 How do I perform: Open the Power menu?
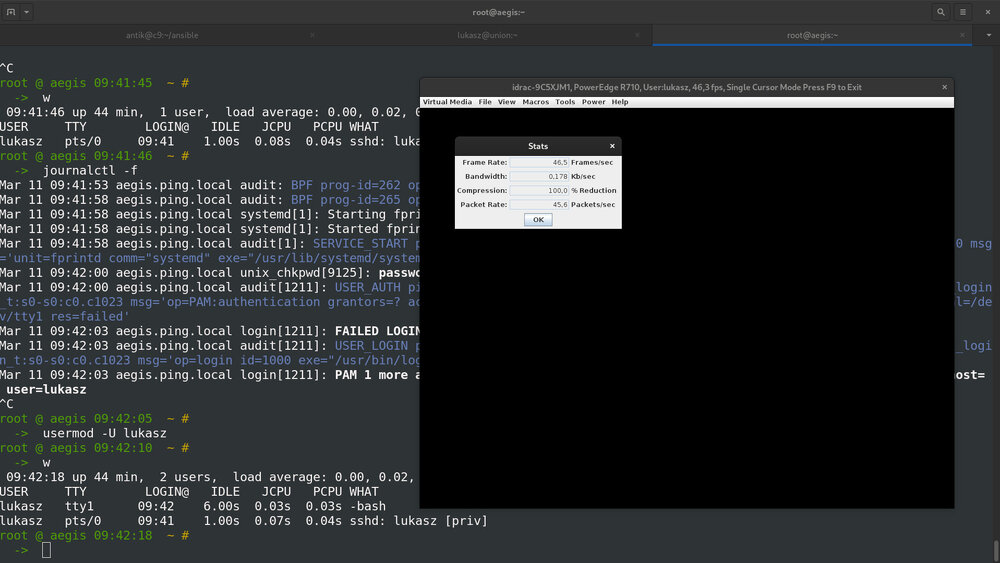pos(593,102)
